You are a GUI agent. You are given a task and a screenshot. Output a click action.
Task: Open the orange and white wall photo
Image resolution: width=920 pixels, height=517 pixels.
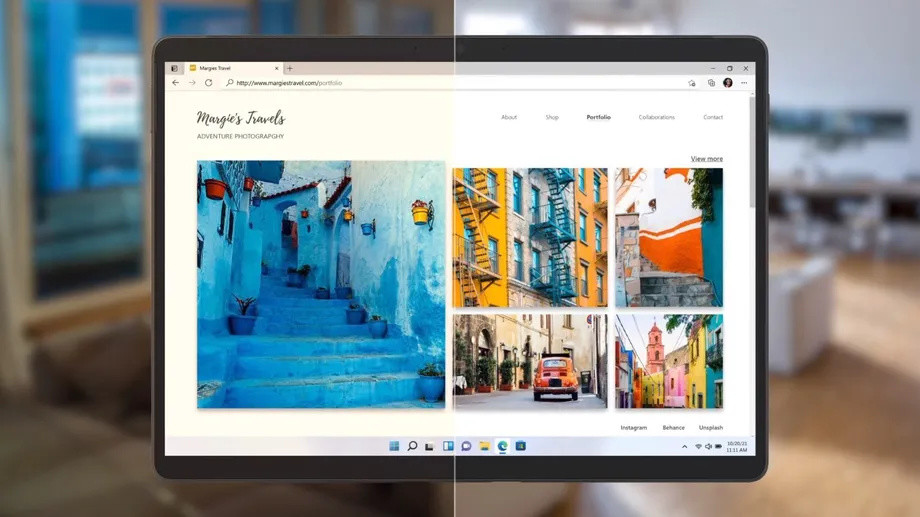point(669,237)
